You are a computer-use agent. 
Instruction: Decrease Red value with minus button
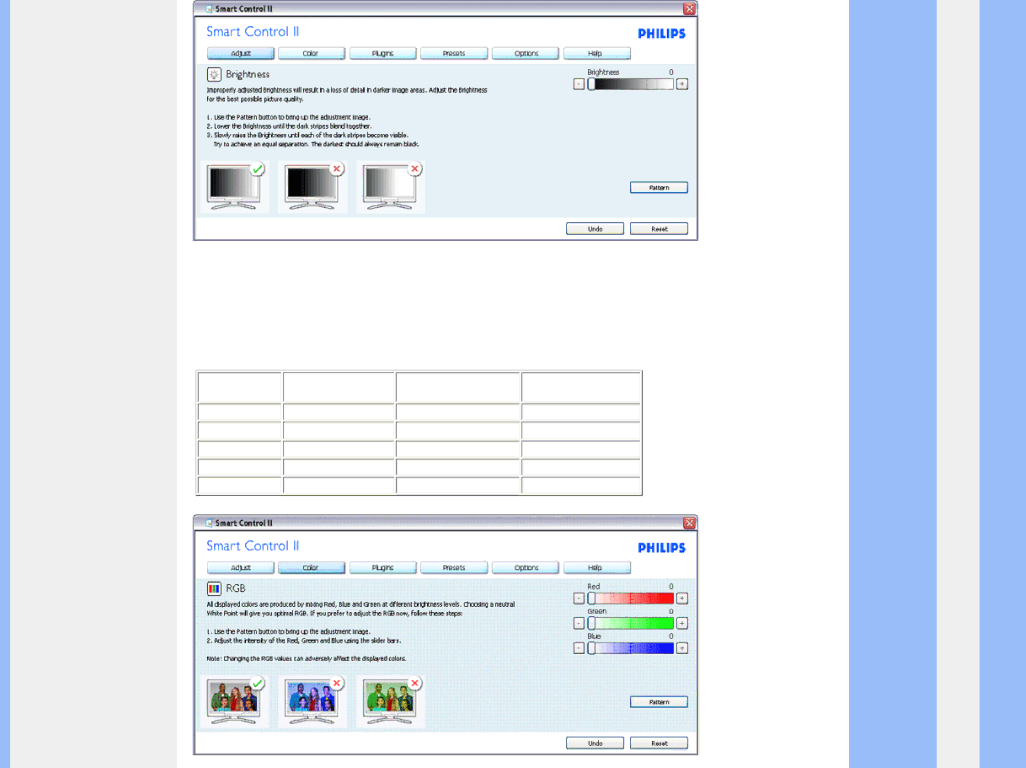coord(578,599)
